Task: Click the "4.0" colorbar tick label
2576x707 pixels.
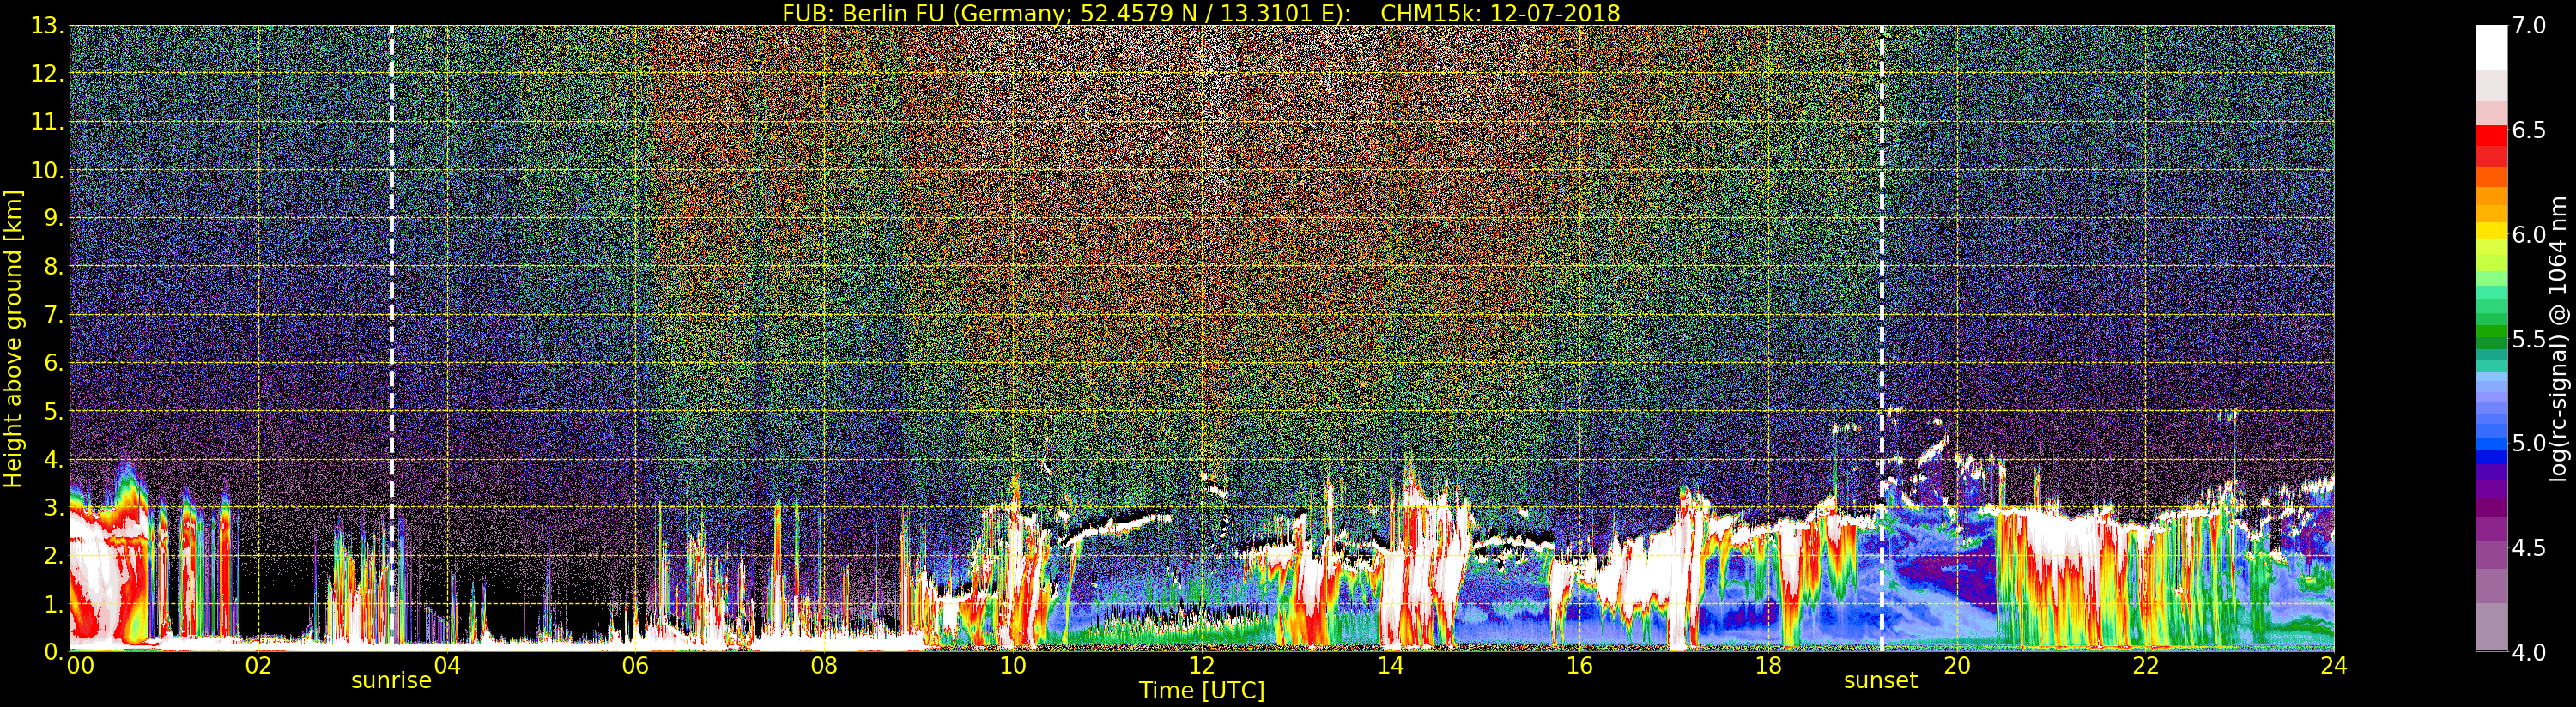Action: [2529, 652]
